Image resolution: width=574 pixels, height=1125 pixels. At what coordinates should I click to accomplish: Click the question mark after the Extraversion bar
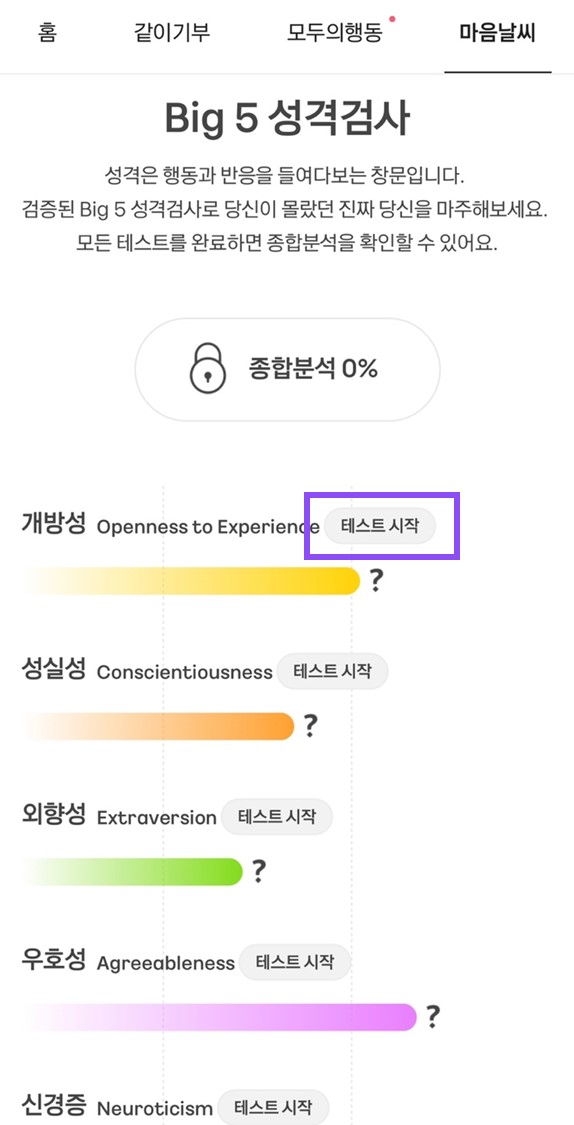[258, 871]
